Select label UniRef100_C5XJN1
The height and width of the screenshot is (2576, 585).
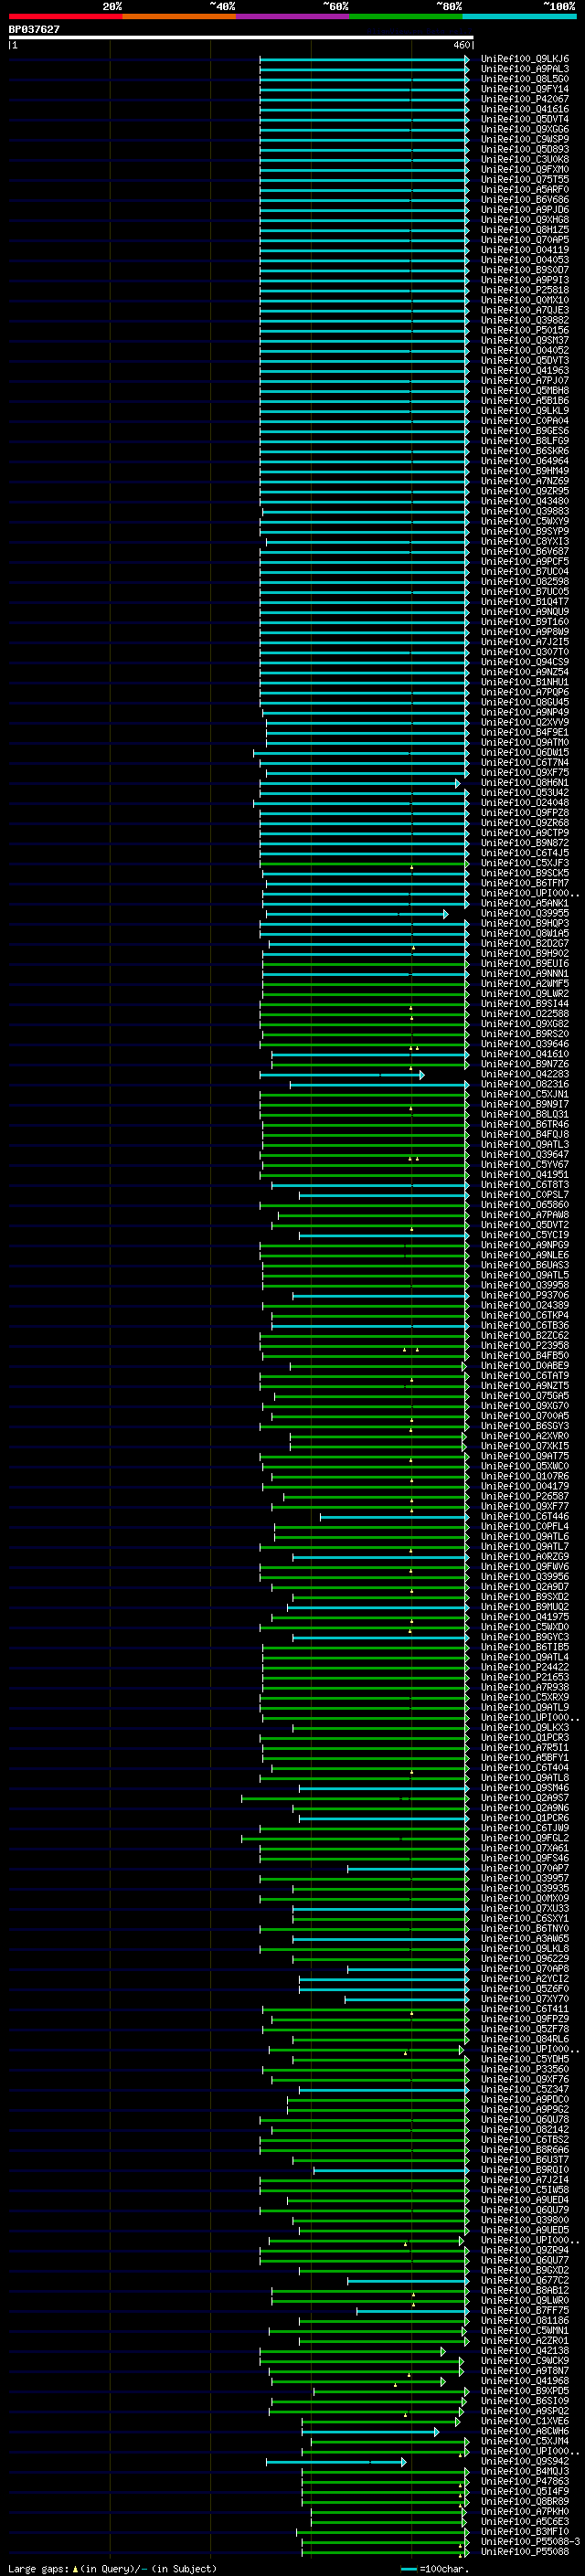point(525,1095)
